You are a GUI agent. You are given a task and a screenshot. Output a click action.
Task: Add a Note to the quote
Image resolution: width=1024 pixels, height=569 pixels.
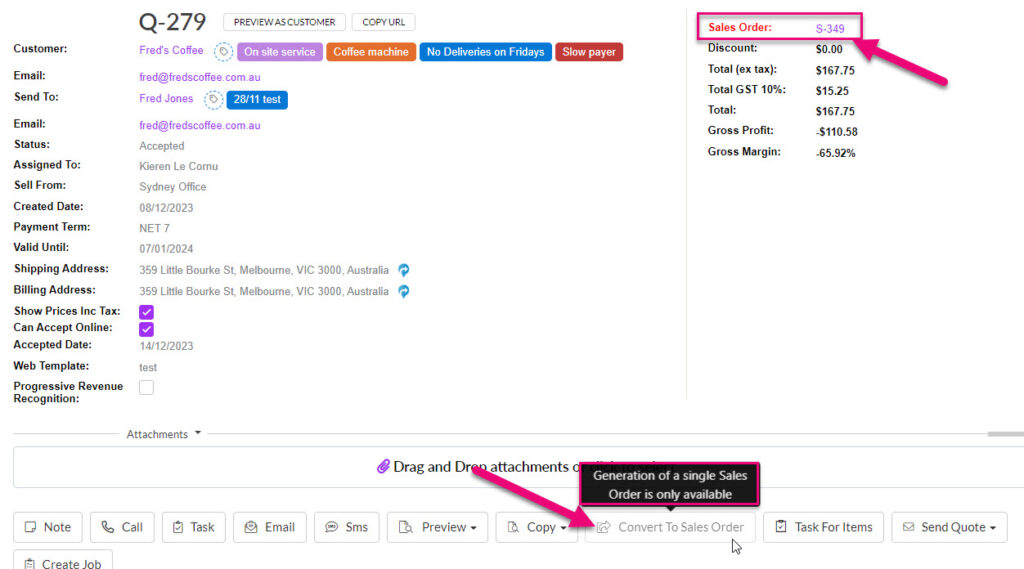click(x=48, y=527)
